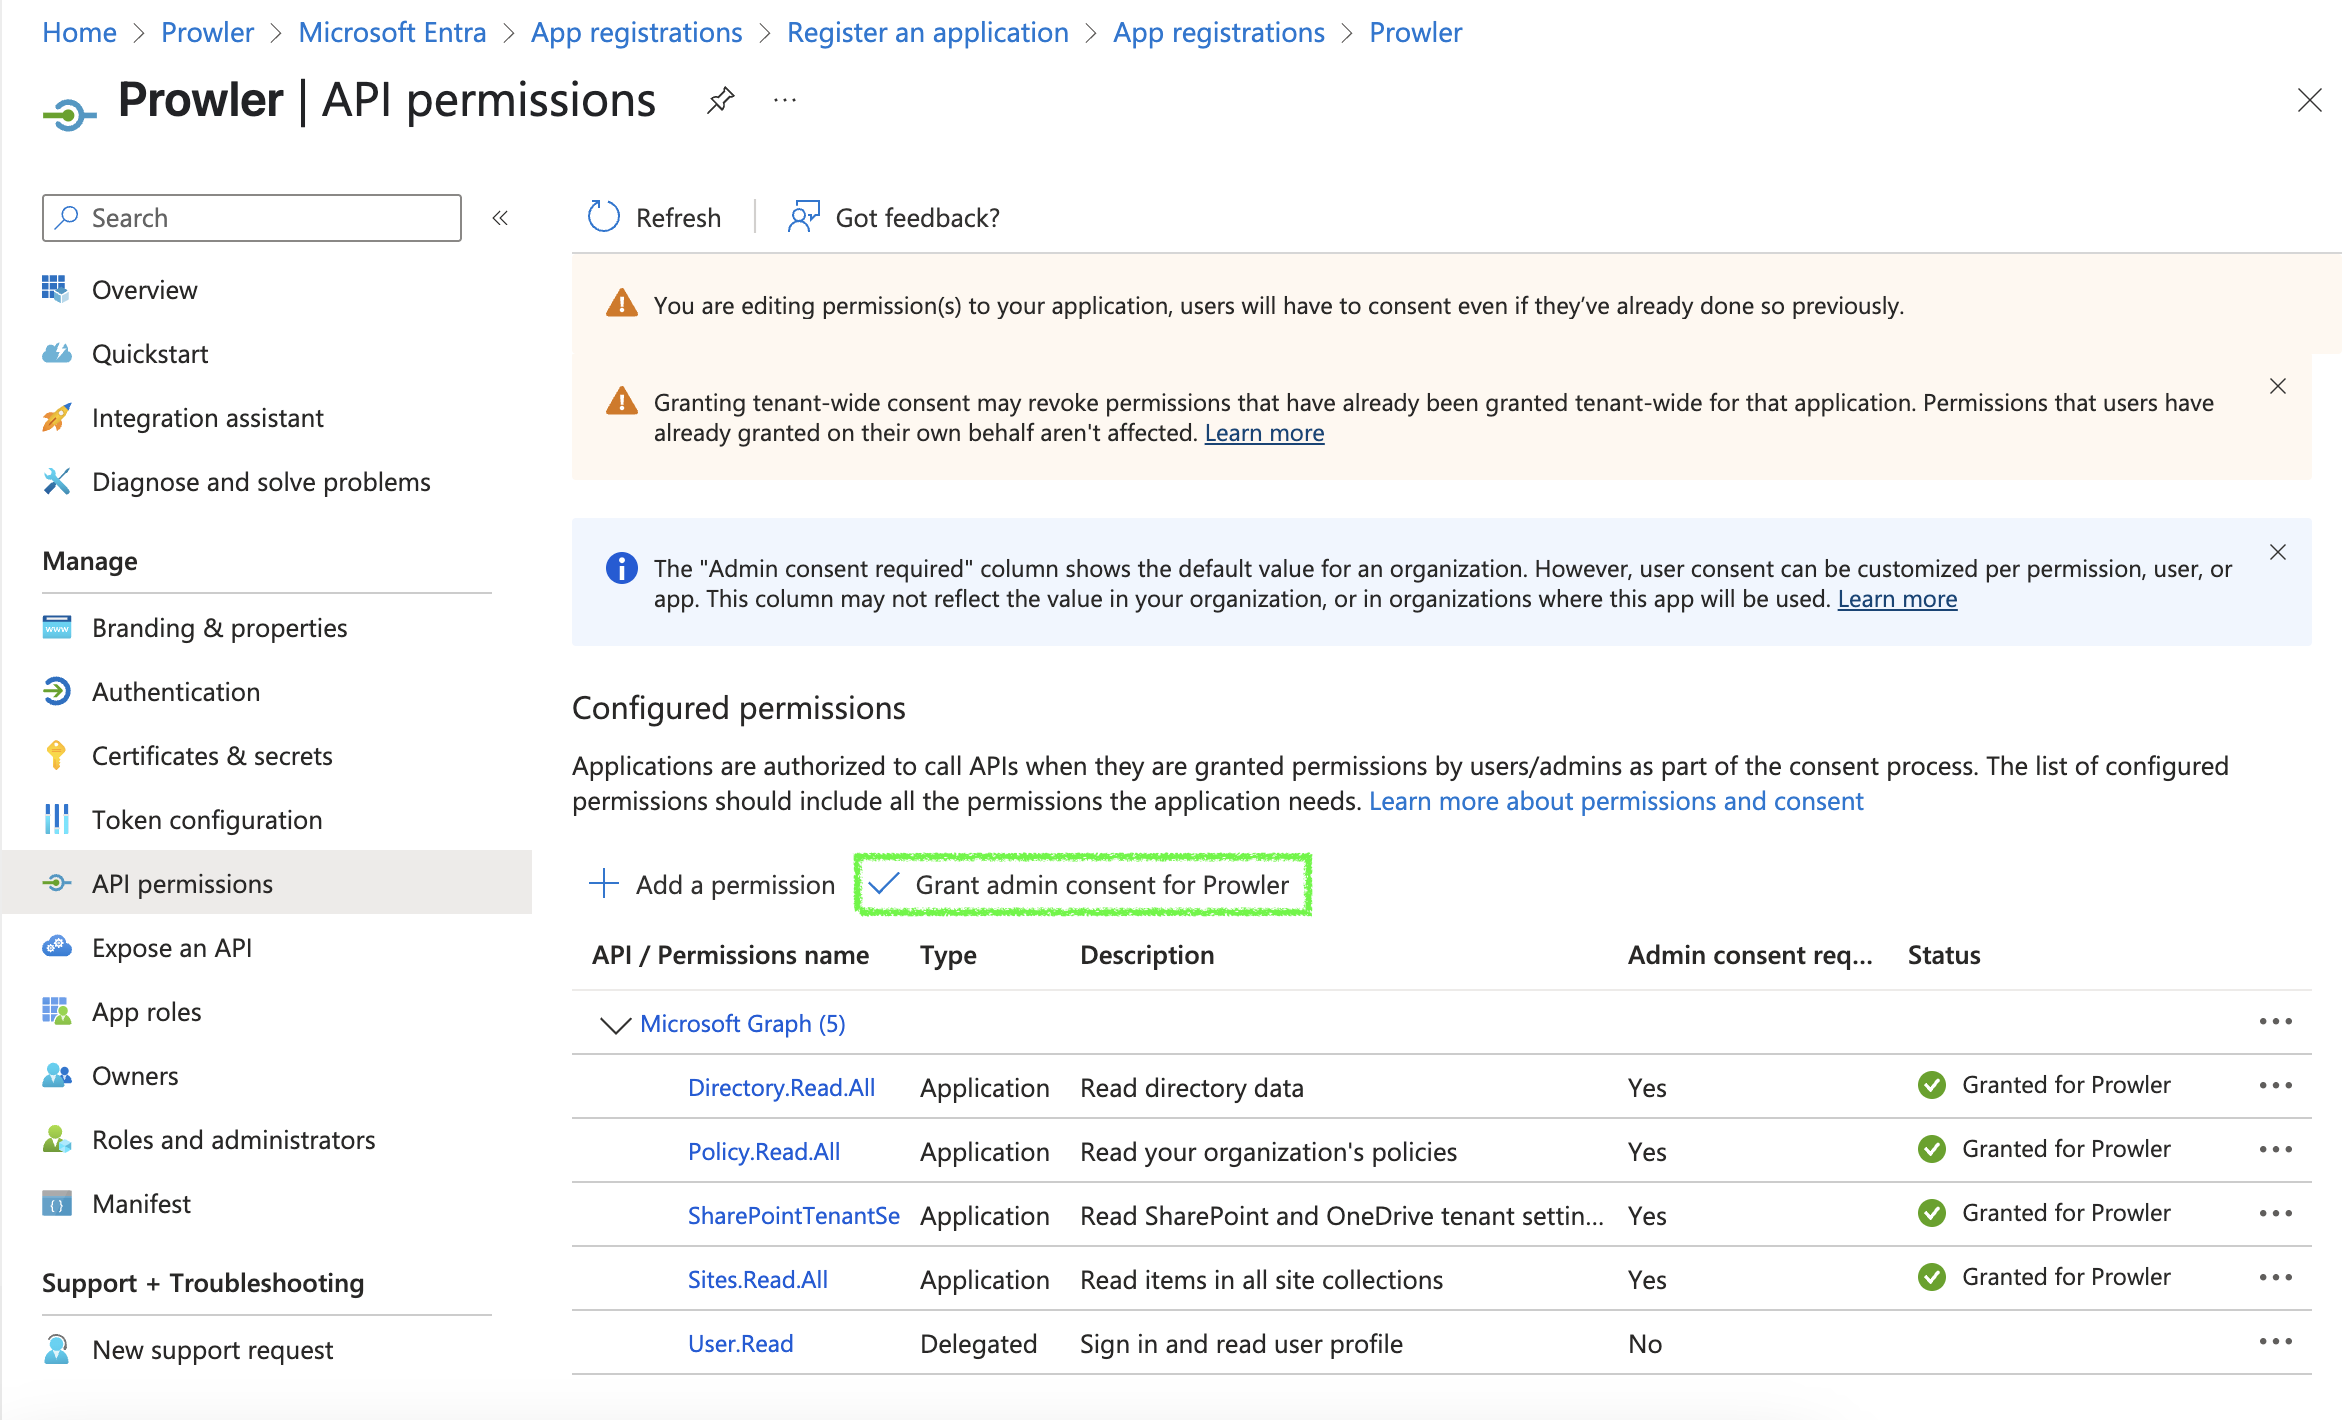
Task: Click the App roles icon
Action: pyautogui.click(x=56, y=1011)
